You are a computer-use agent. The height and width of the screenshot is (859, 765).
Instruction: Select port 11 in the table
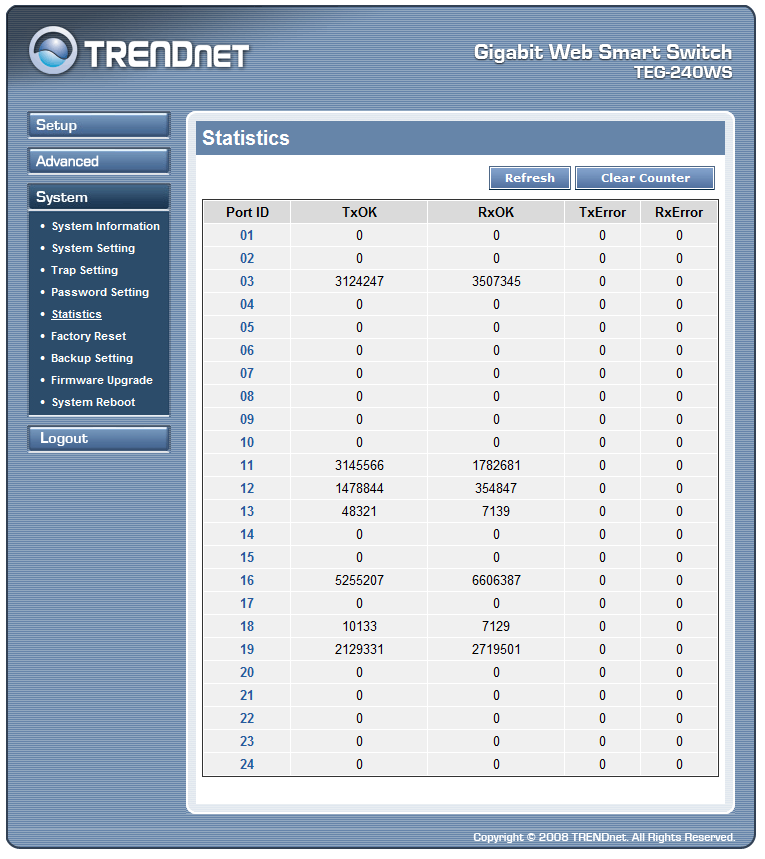click(247, 466)
